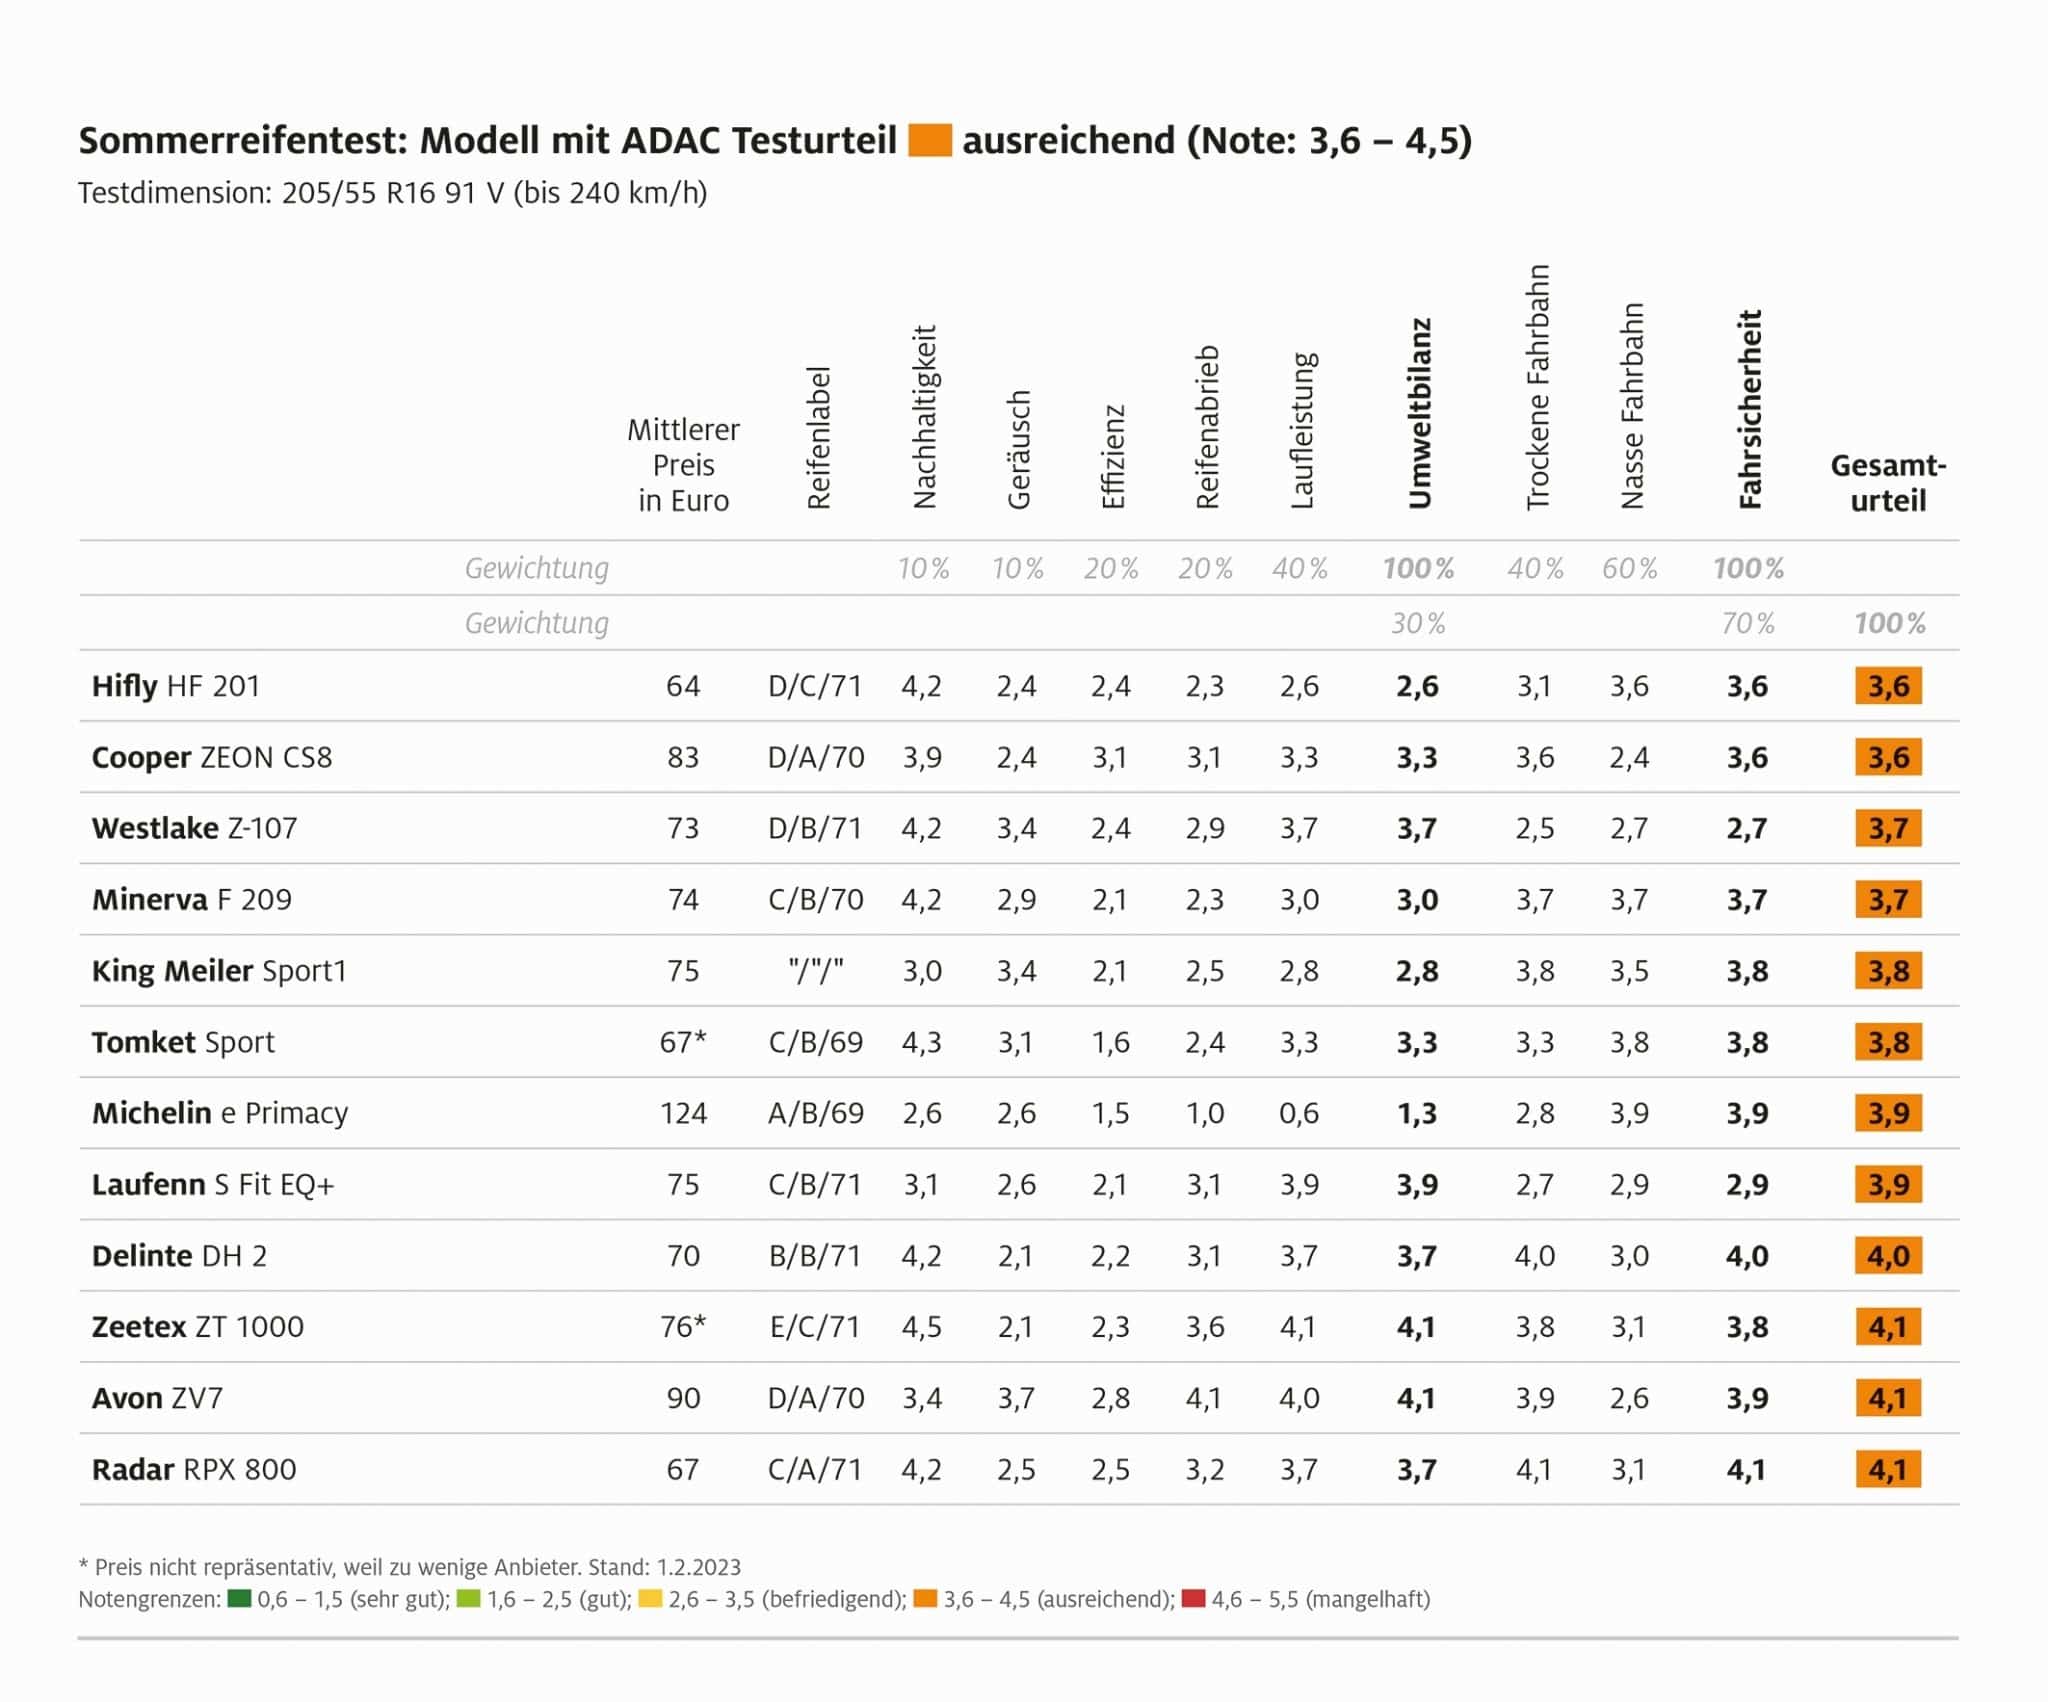Screen dimensions: 2048x1702
Task: Click the red 'mangelhaft' legend swatch
Action: [x=1193, y=1598]
